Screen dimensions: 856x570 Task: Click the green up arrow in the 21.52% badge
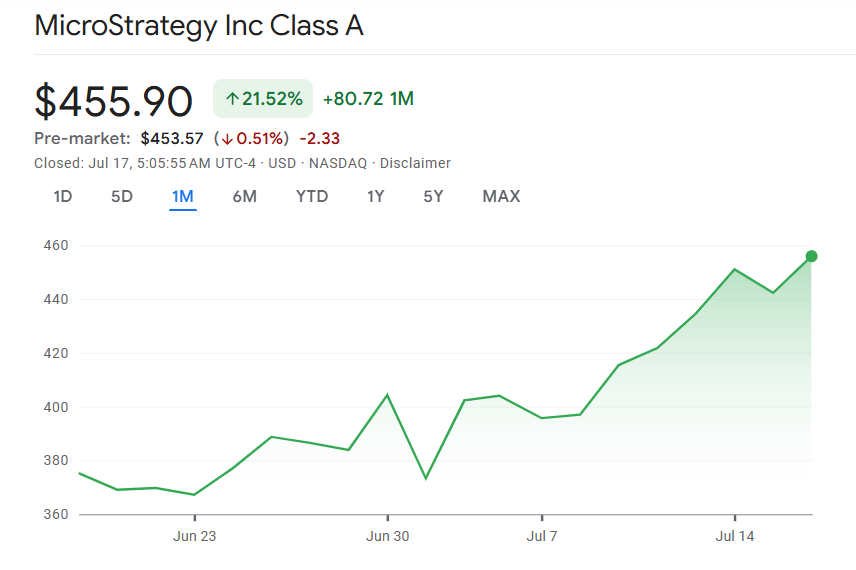[x=232, y=99]
